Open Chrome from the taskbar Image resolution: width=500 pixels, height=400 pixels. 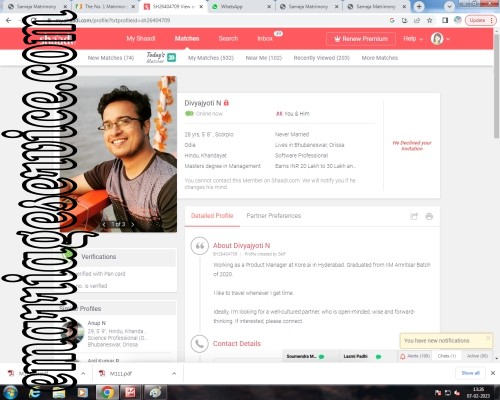coord(107,392)
